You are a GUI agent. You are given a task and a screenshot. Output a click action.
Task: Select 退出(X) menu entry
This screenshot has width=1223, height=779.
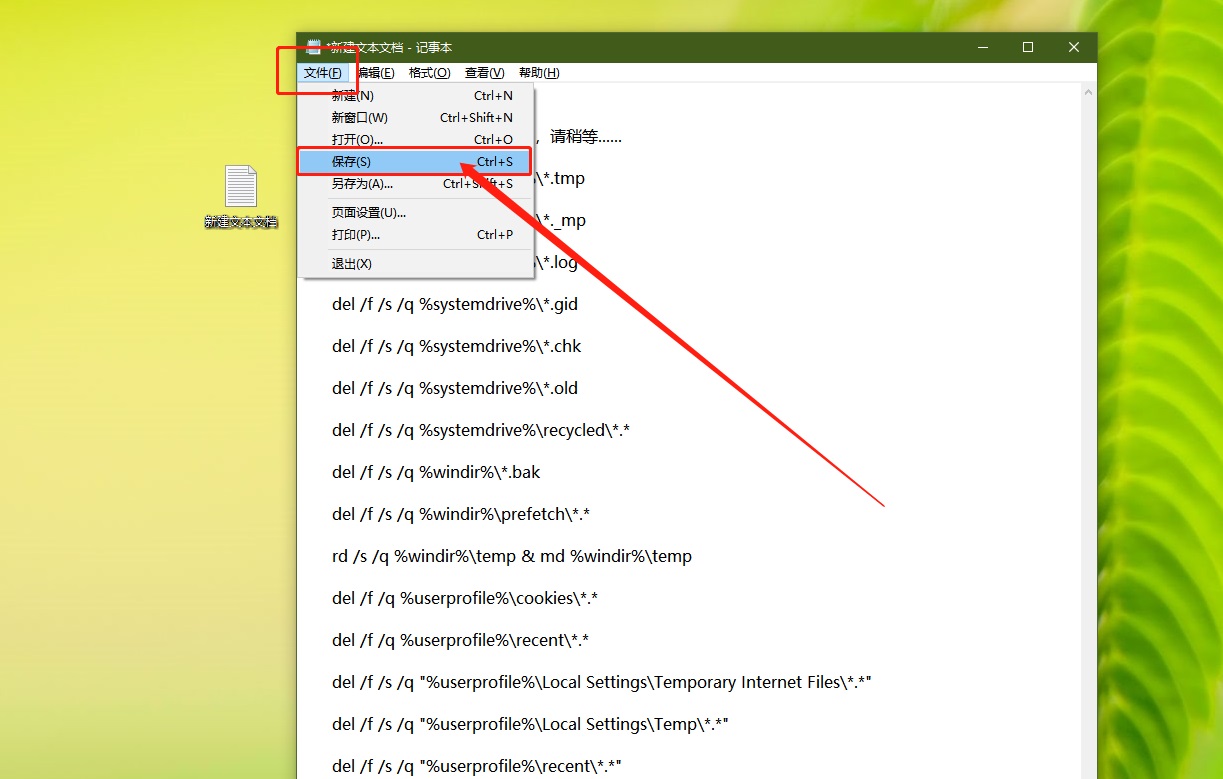[x=416, y=264]
